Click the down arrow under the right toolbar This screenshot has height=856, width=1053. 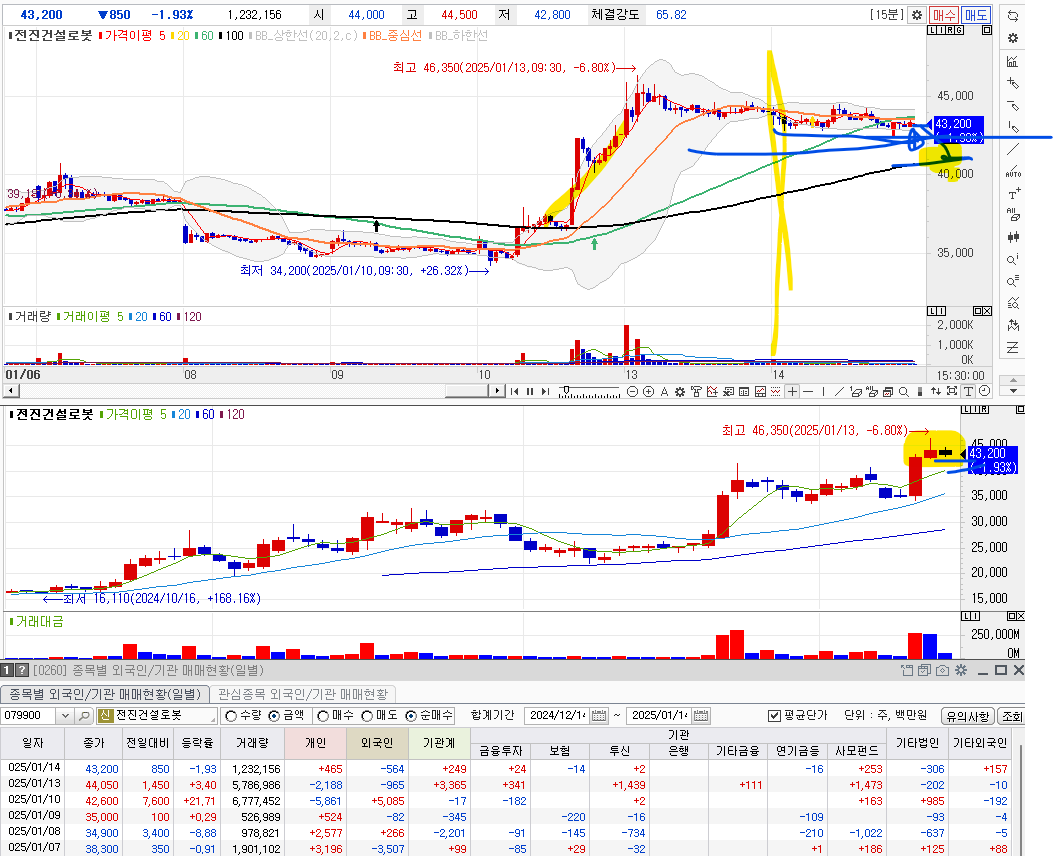[1013, 391]
